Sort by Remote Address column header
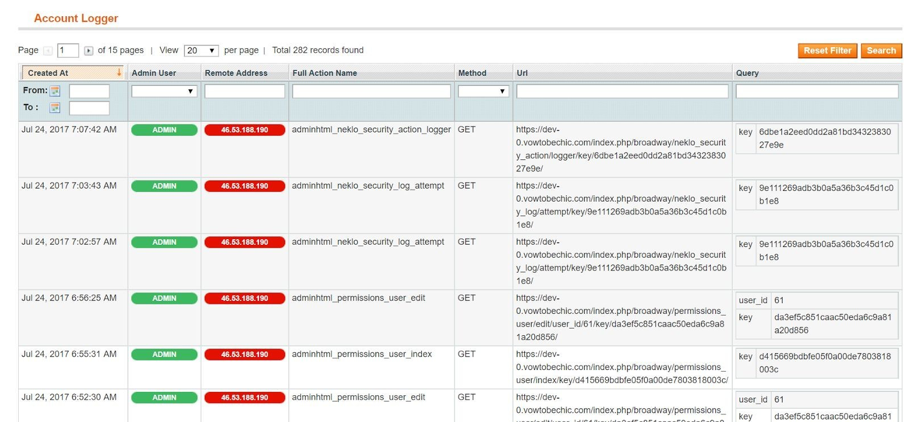 236,73
